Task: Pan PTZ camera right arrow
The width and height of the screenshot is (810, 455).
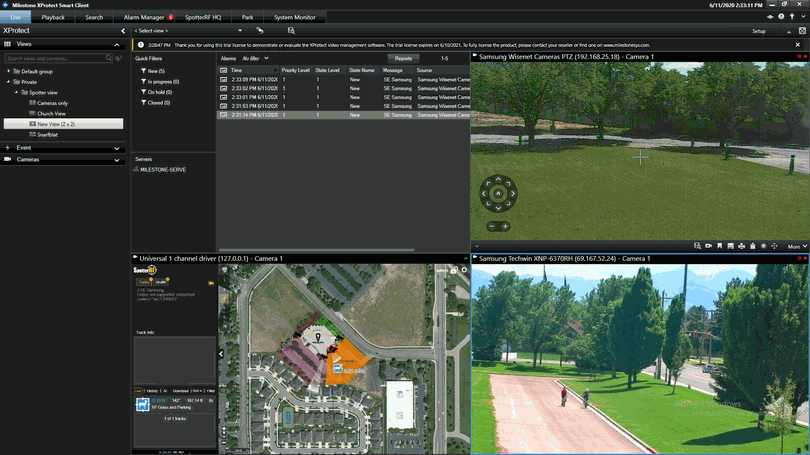Action: [x=513, y=194]
